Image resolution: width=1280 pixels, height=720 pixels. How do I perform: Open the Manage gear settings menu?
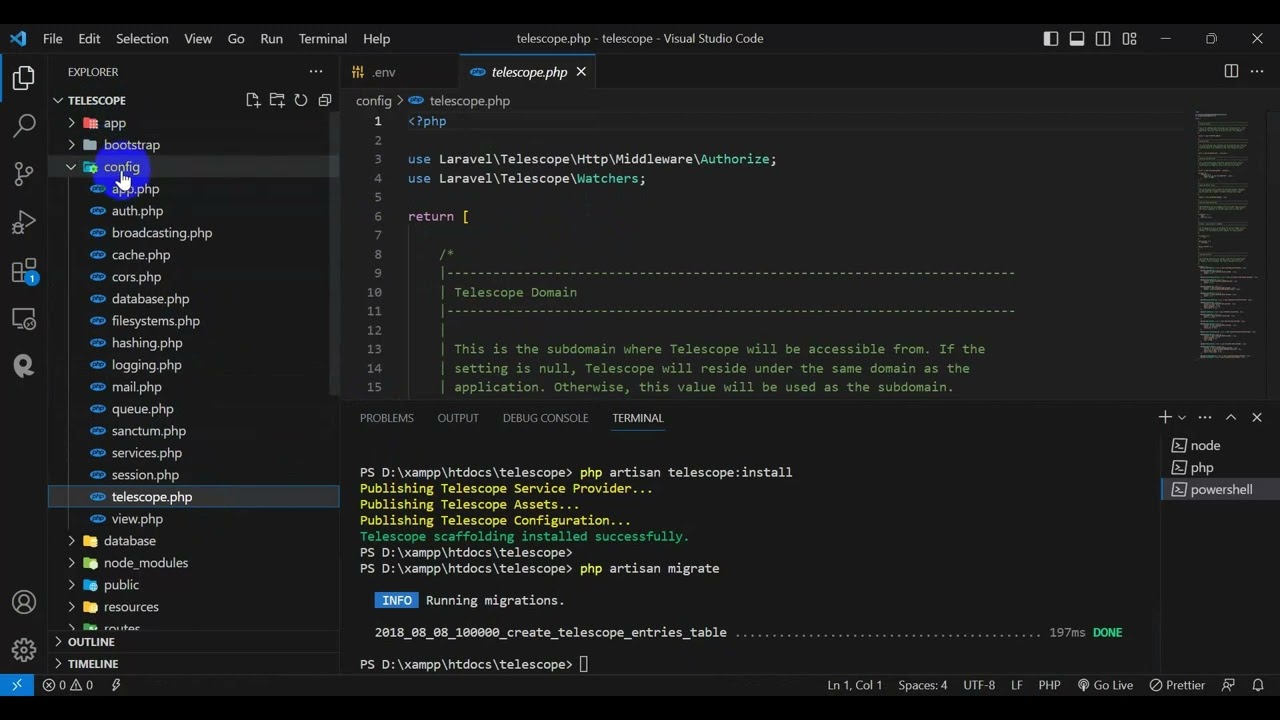point(24,650)
